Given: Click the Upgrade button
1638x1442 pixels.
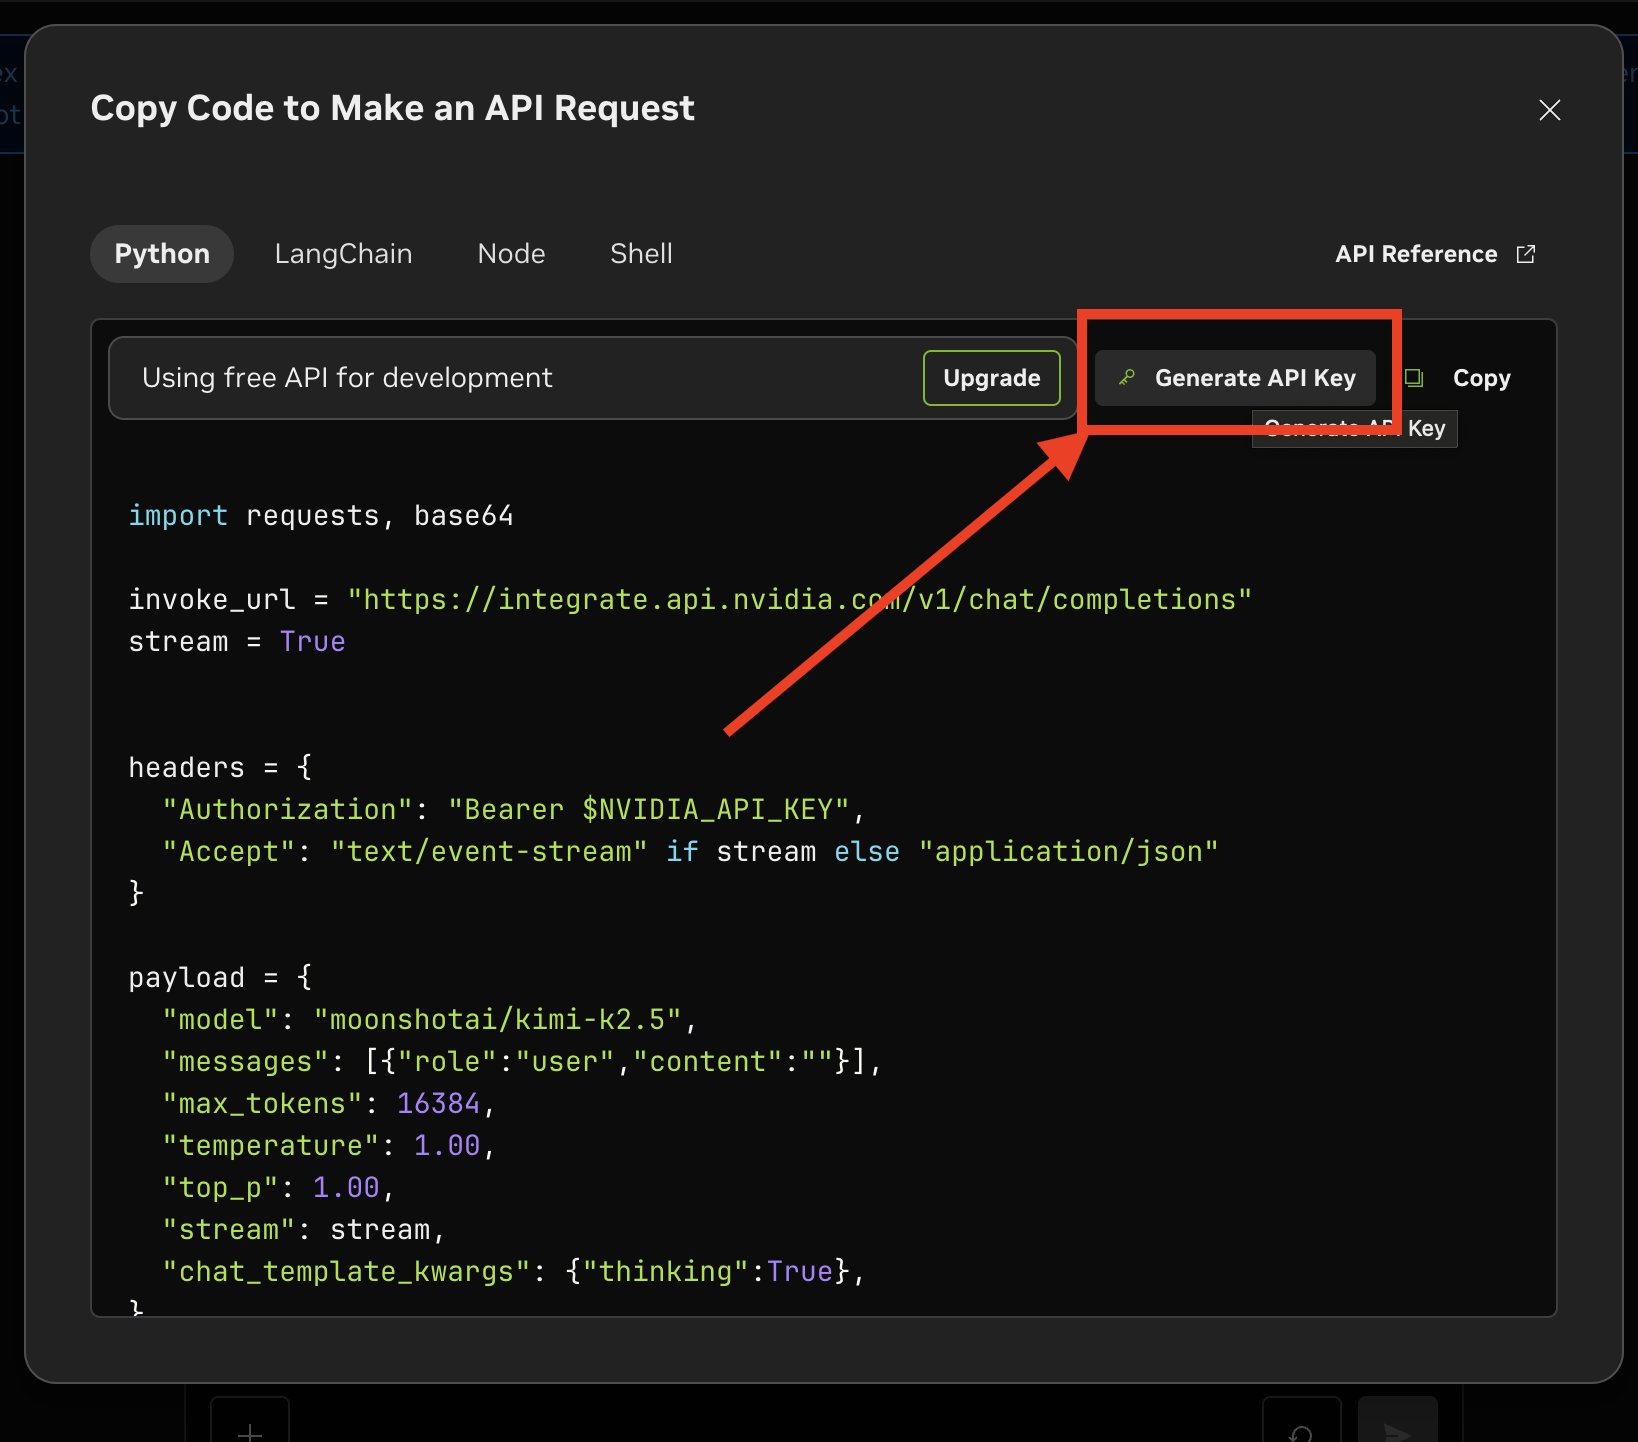Looking at the screenshot, I should (991, 377).
